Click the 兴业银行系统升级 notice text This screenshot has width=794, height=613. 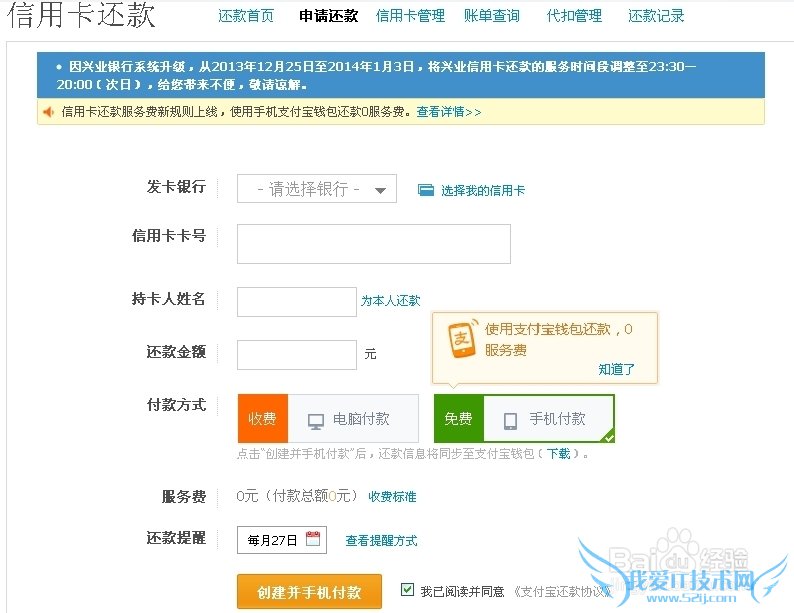pyautogui.click(x=375, y=75)
